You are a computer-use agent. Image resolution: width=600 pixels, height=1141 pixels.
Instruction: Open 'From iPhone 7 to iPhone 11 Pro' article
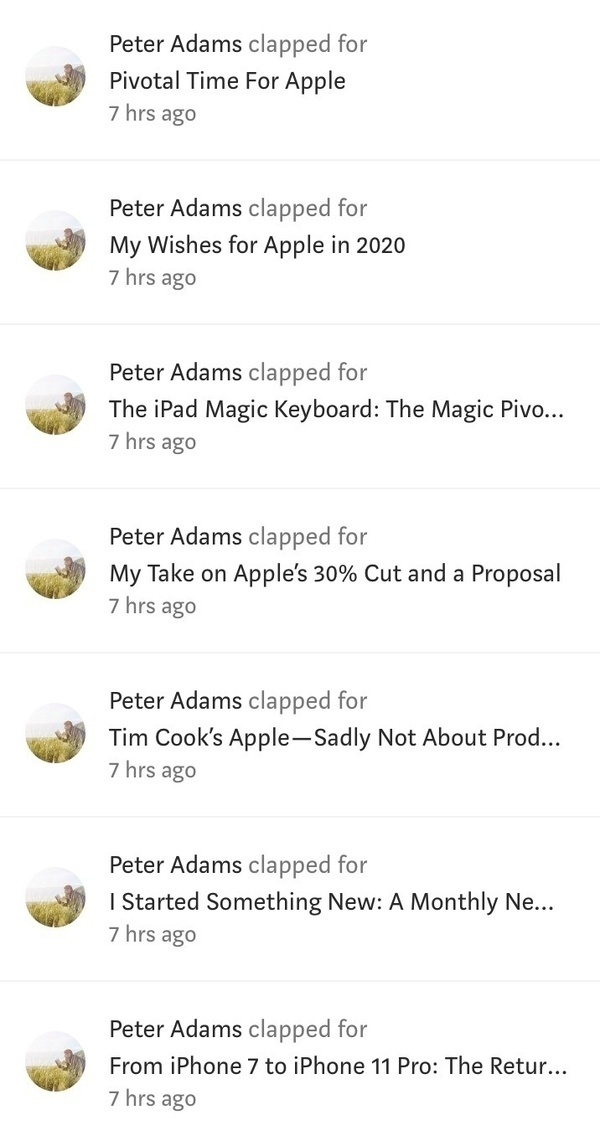coord(338,1066)
